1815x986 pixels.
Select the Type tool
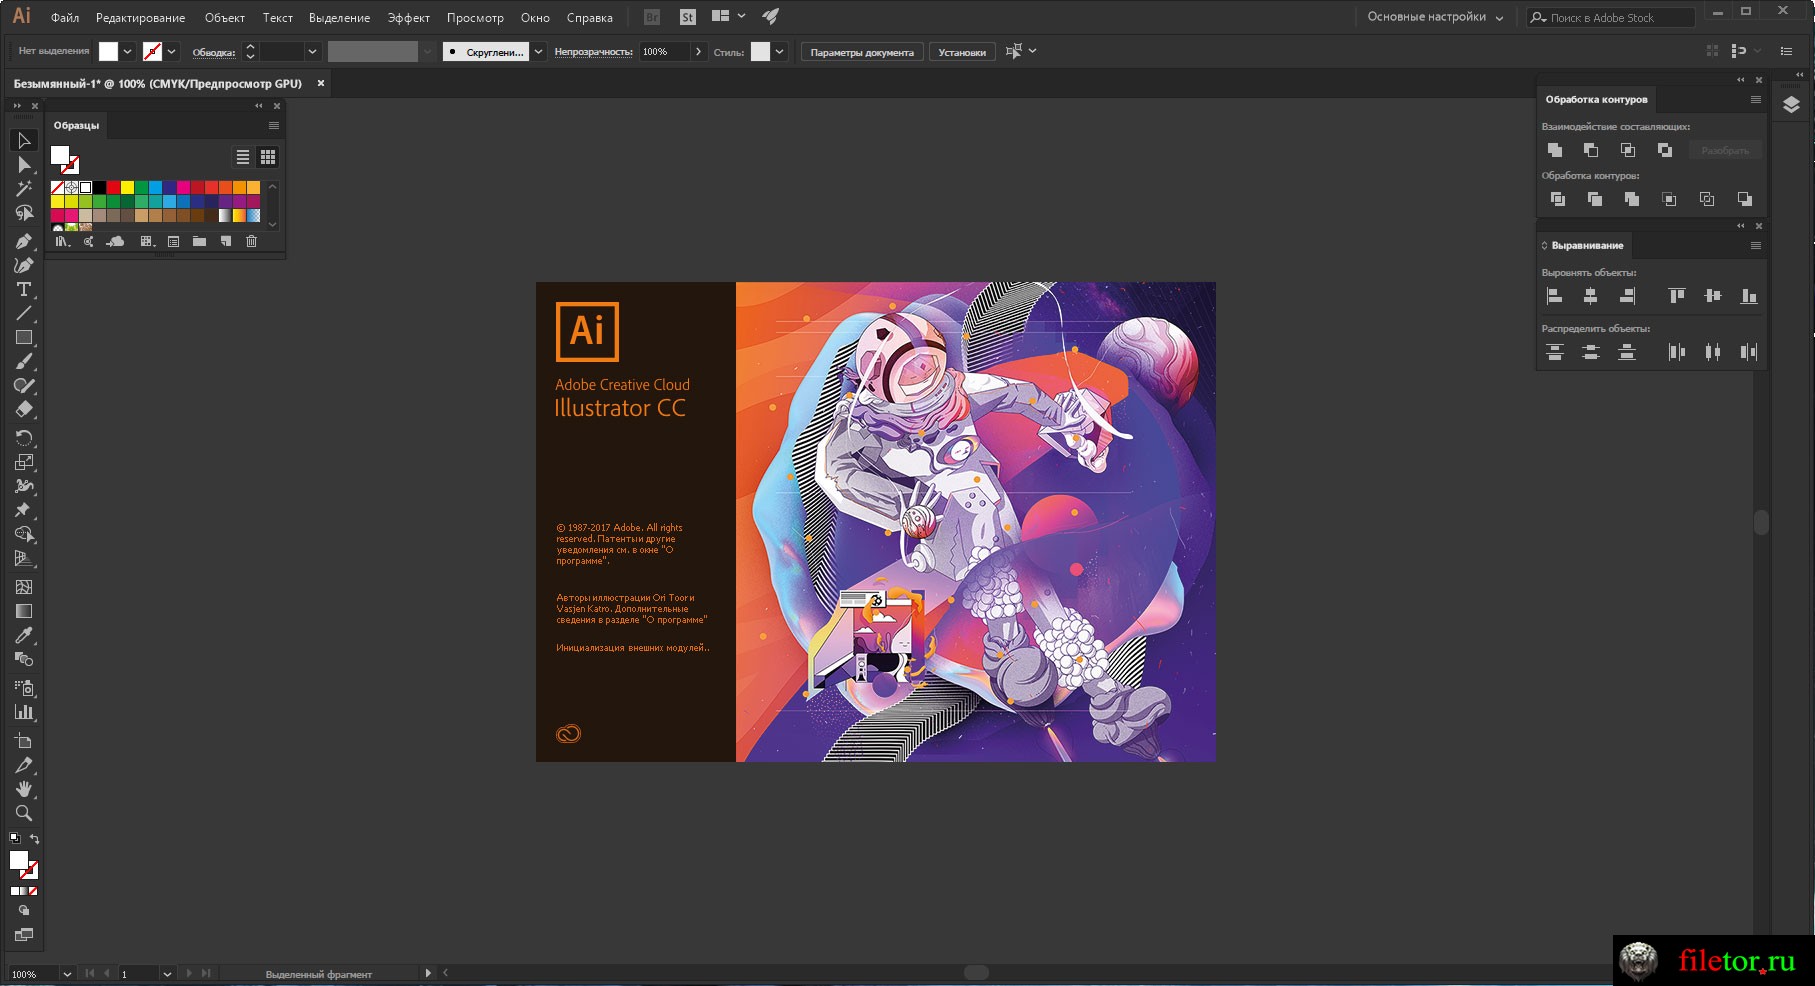[x=24, y=289]
